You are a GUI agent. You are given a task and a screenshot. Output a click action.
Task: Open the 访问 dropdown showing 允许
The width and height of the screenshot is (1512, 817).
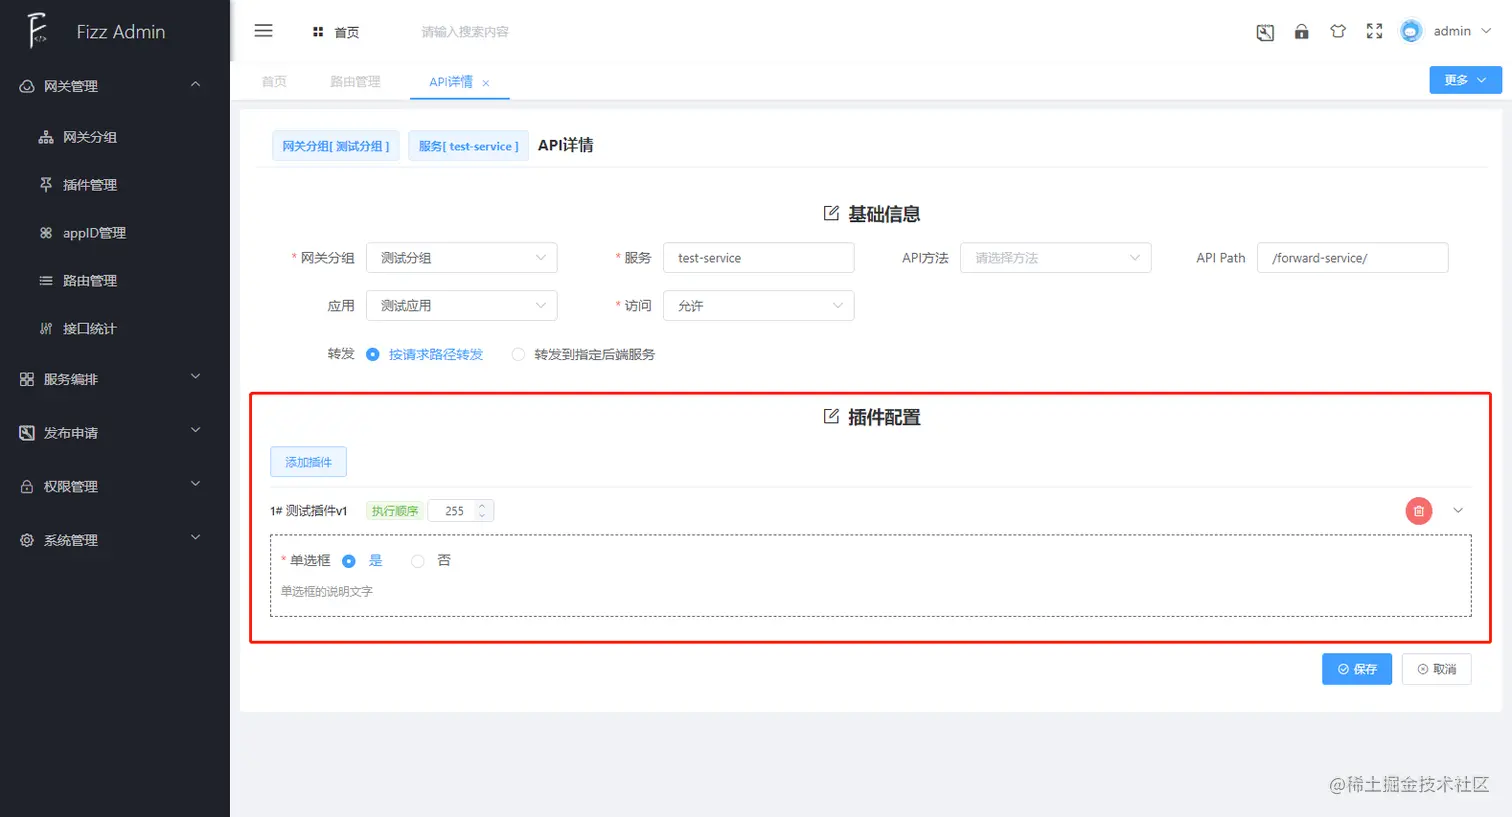(759, 306)
